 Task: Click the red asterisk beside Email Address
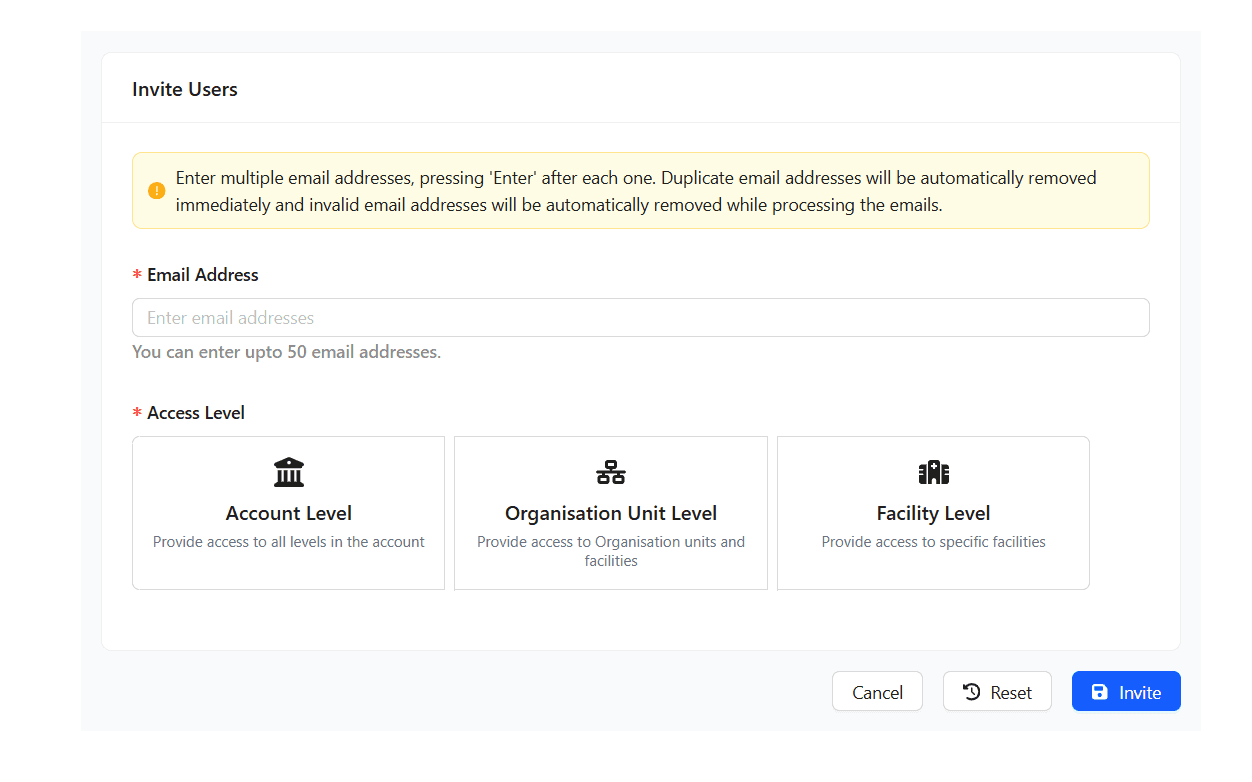tap(136, 274)
